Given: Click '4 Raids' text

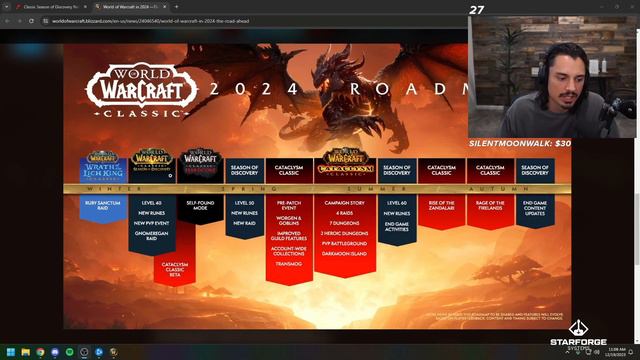Looking at the screenshot, I should (x=345, y=213).
